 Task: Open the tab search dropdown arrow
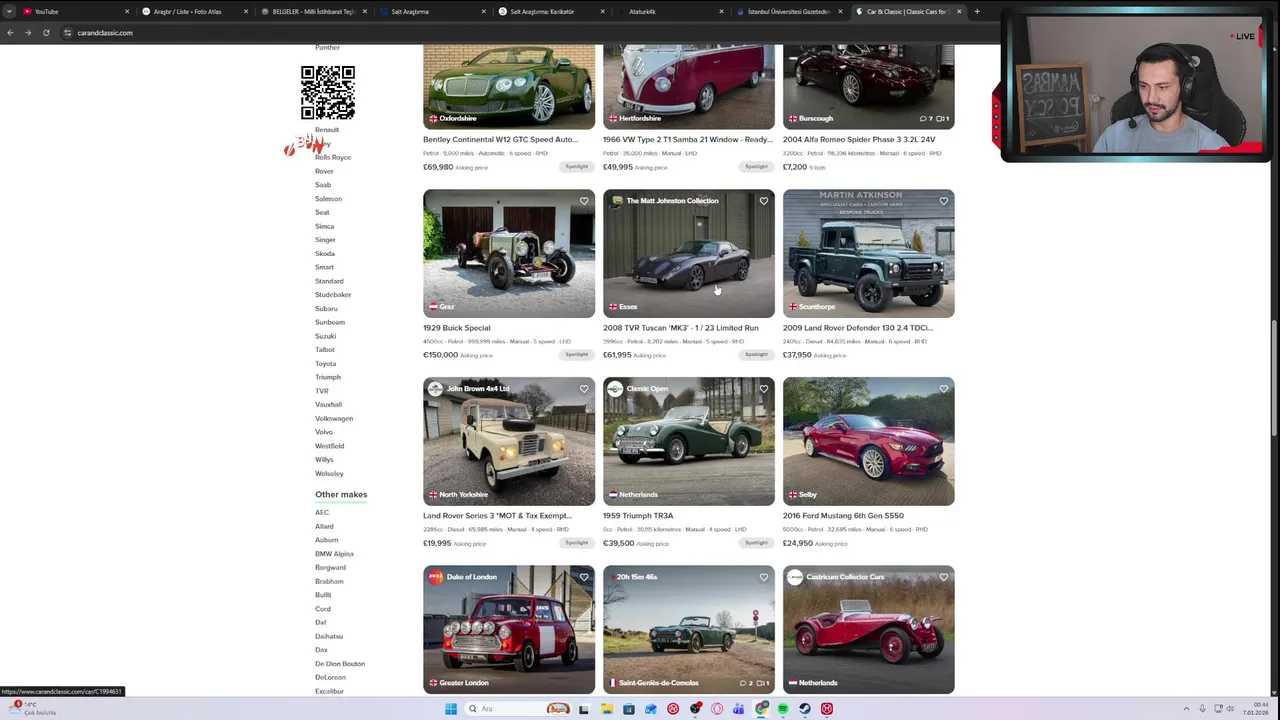click(x=10, y=11)
